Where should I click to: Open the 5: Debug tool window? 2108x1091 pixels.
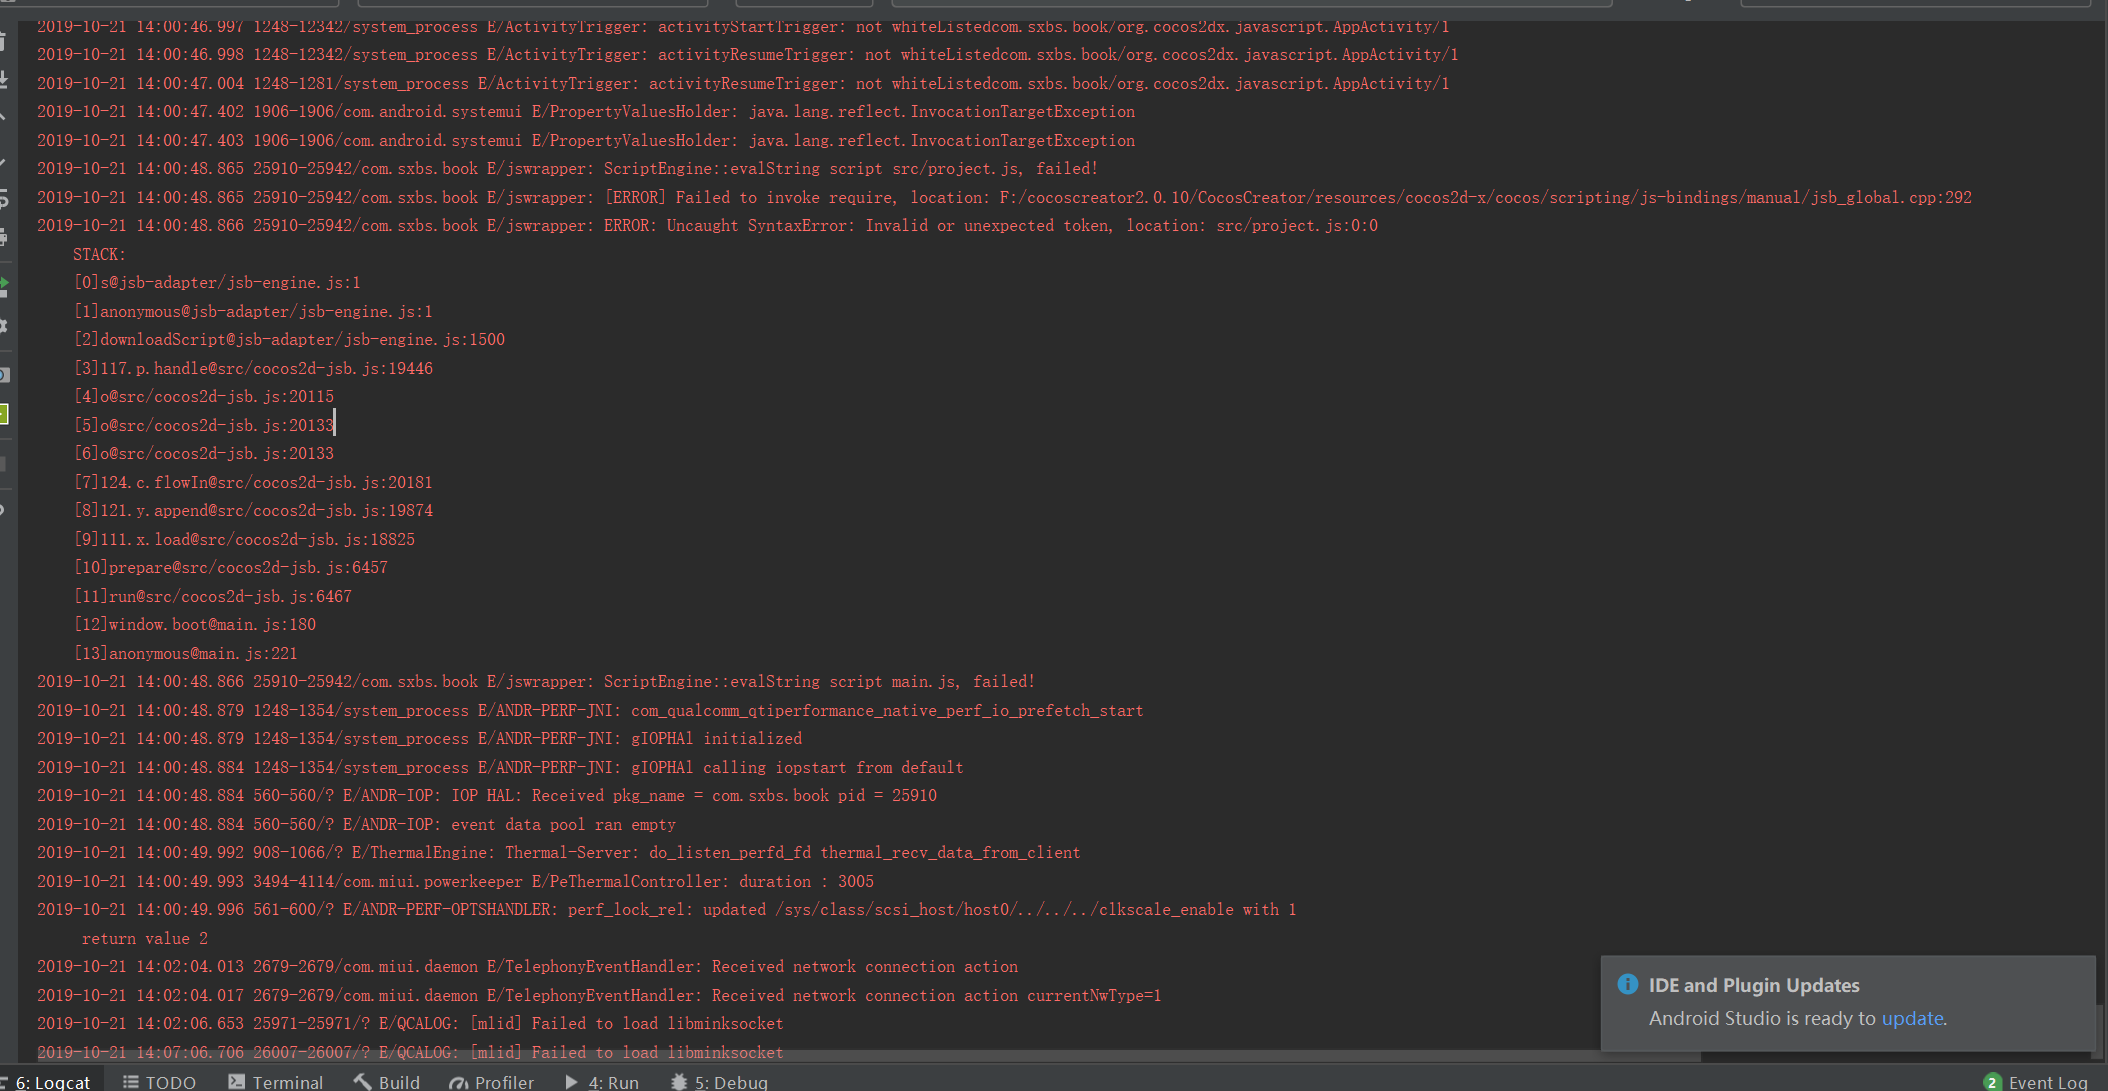pyautogui.click(x=719, y=1082)
